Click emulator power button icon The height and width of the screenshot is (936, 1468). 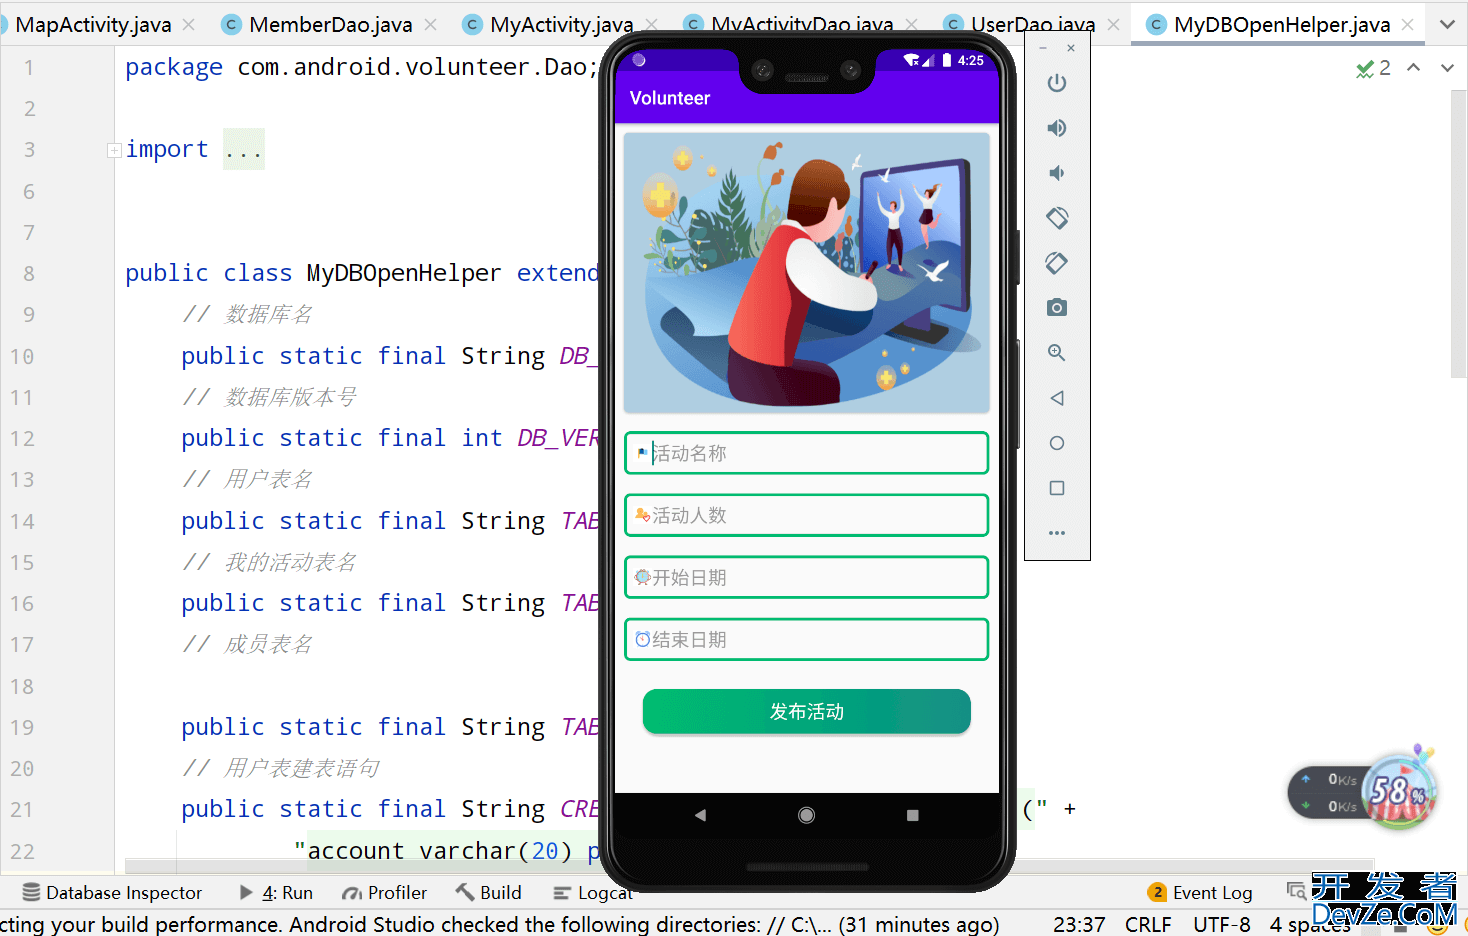coord(1057,83)
